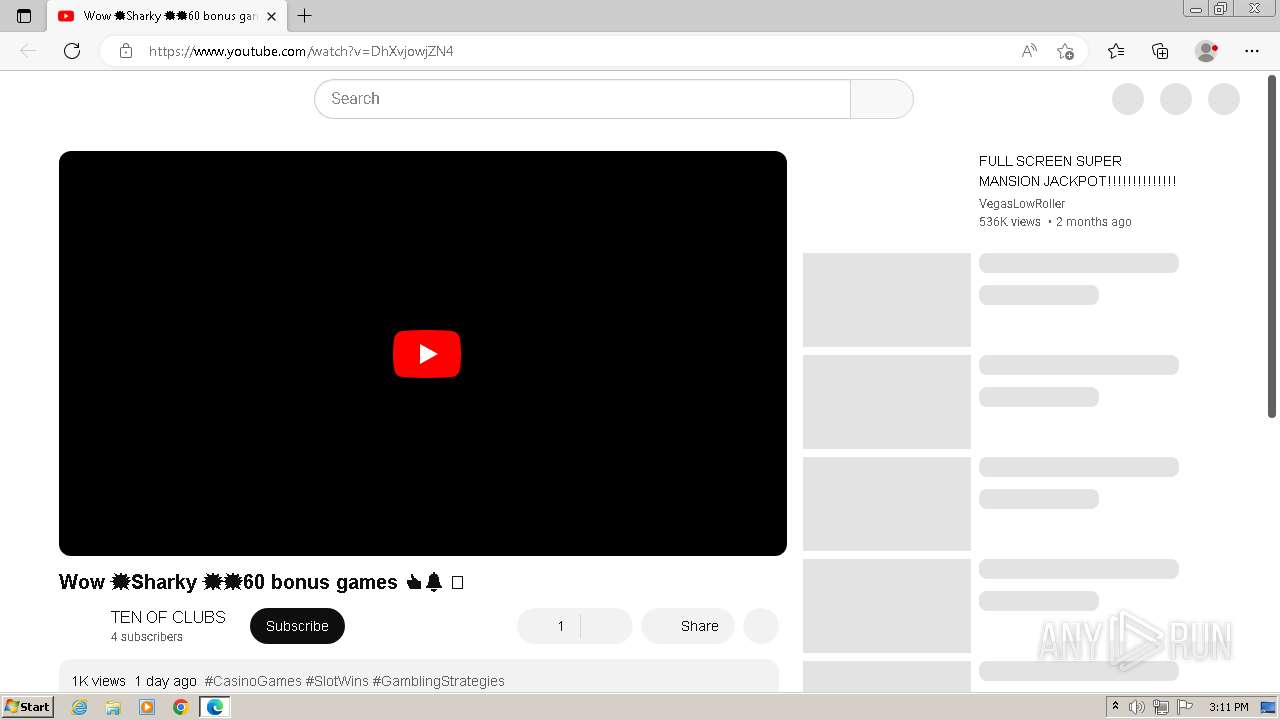The width and height of the screenshot is (1280, 720).
Task: Launch Google Chrome from taskbar
Action: tap(180, 707)
